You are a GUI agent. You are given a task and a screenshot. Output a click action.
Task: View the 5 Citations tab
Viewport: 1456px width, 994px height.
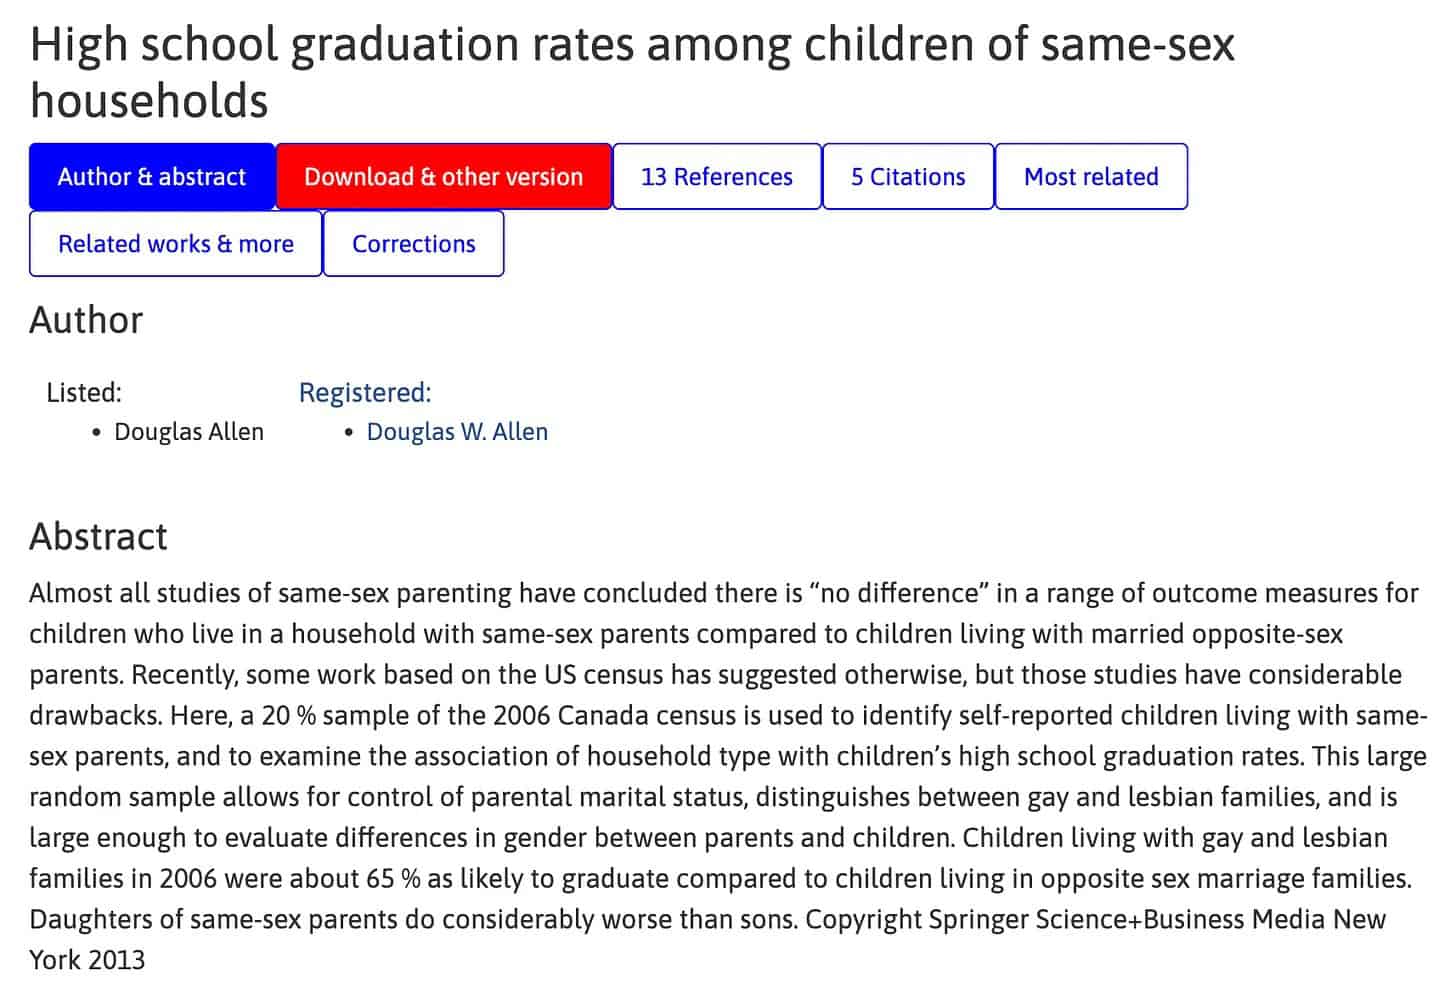907,177
